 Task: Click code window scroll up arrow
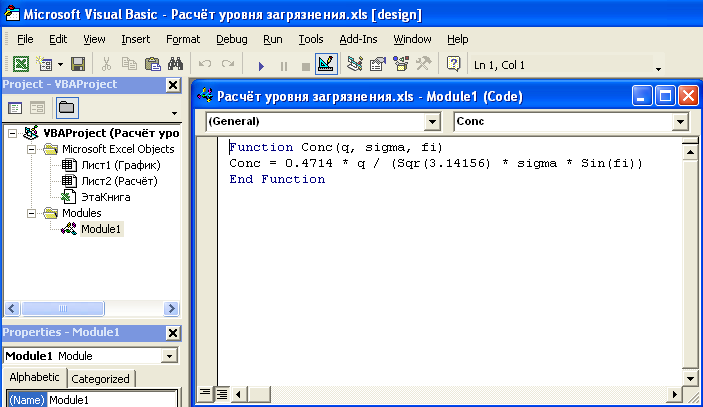[x=690, y=152]
